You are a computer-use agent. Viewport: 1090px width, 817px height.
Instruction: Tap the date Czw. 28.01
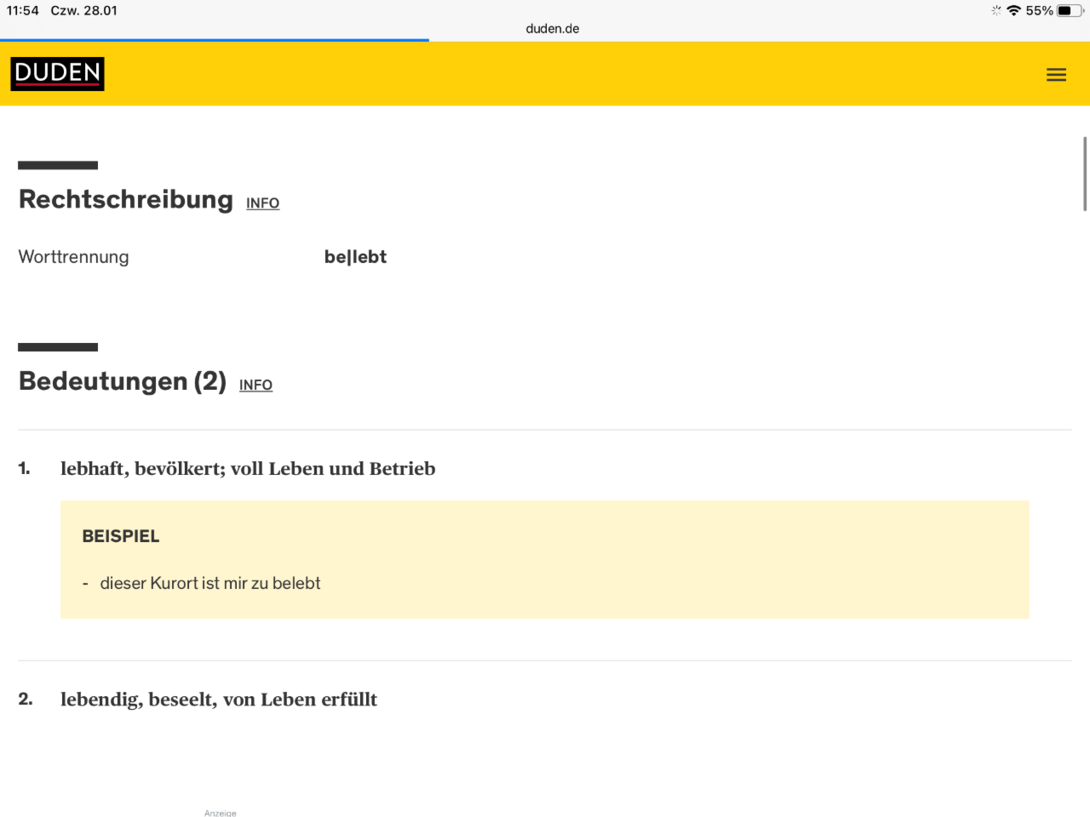[84, 10]
